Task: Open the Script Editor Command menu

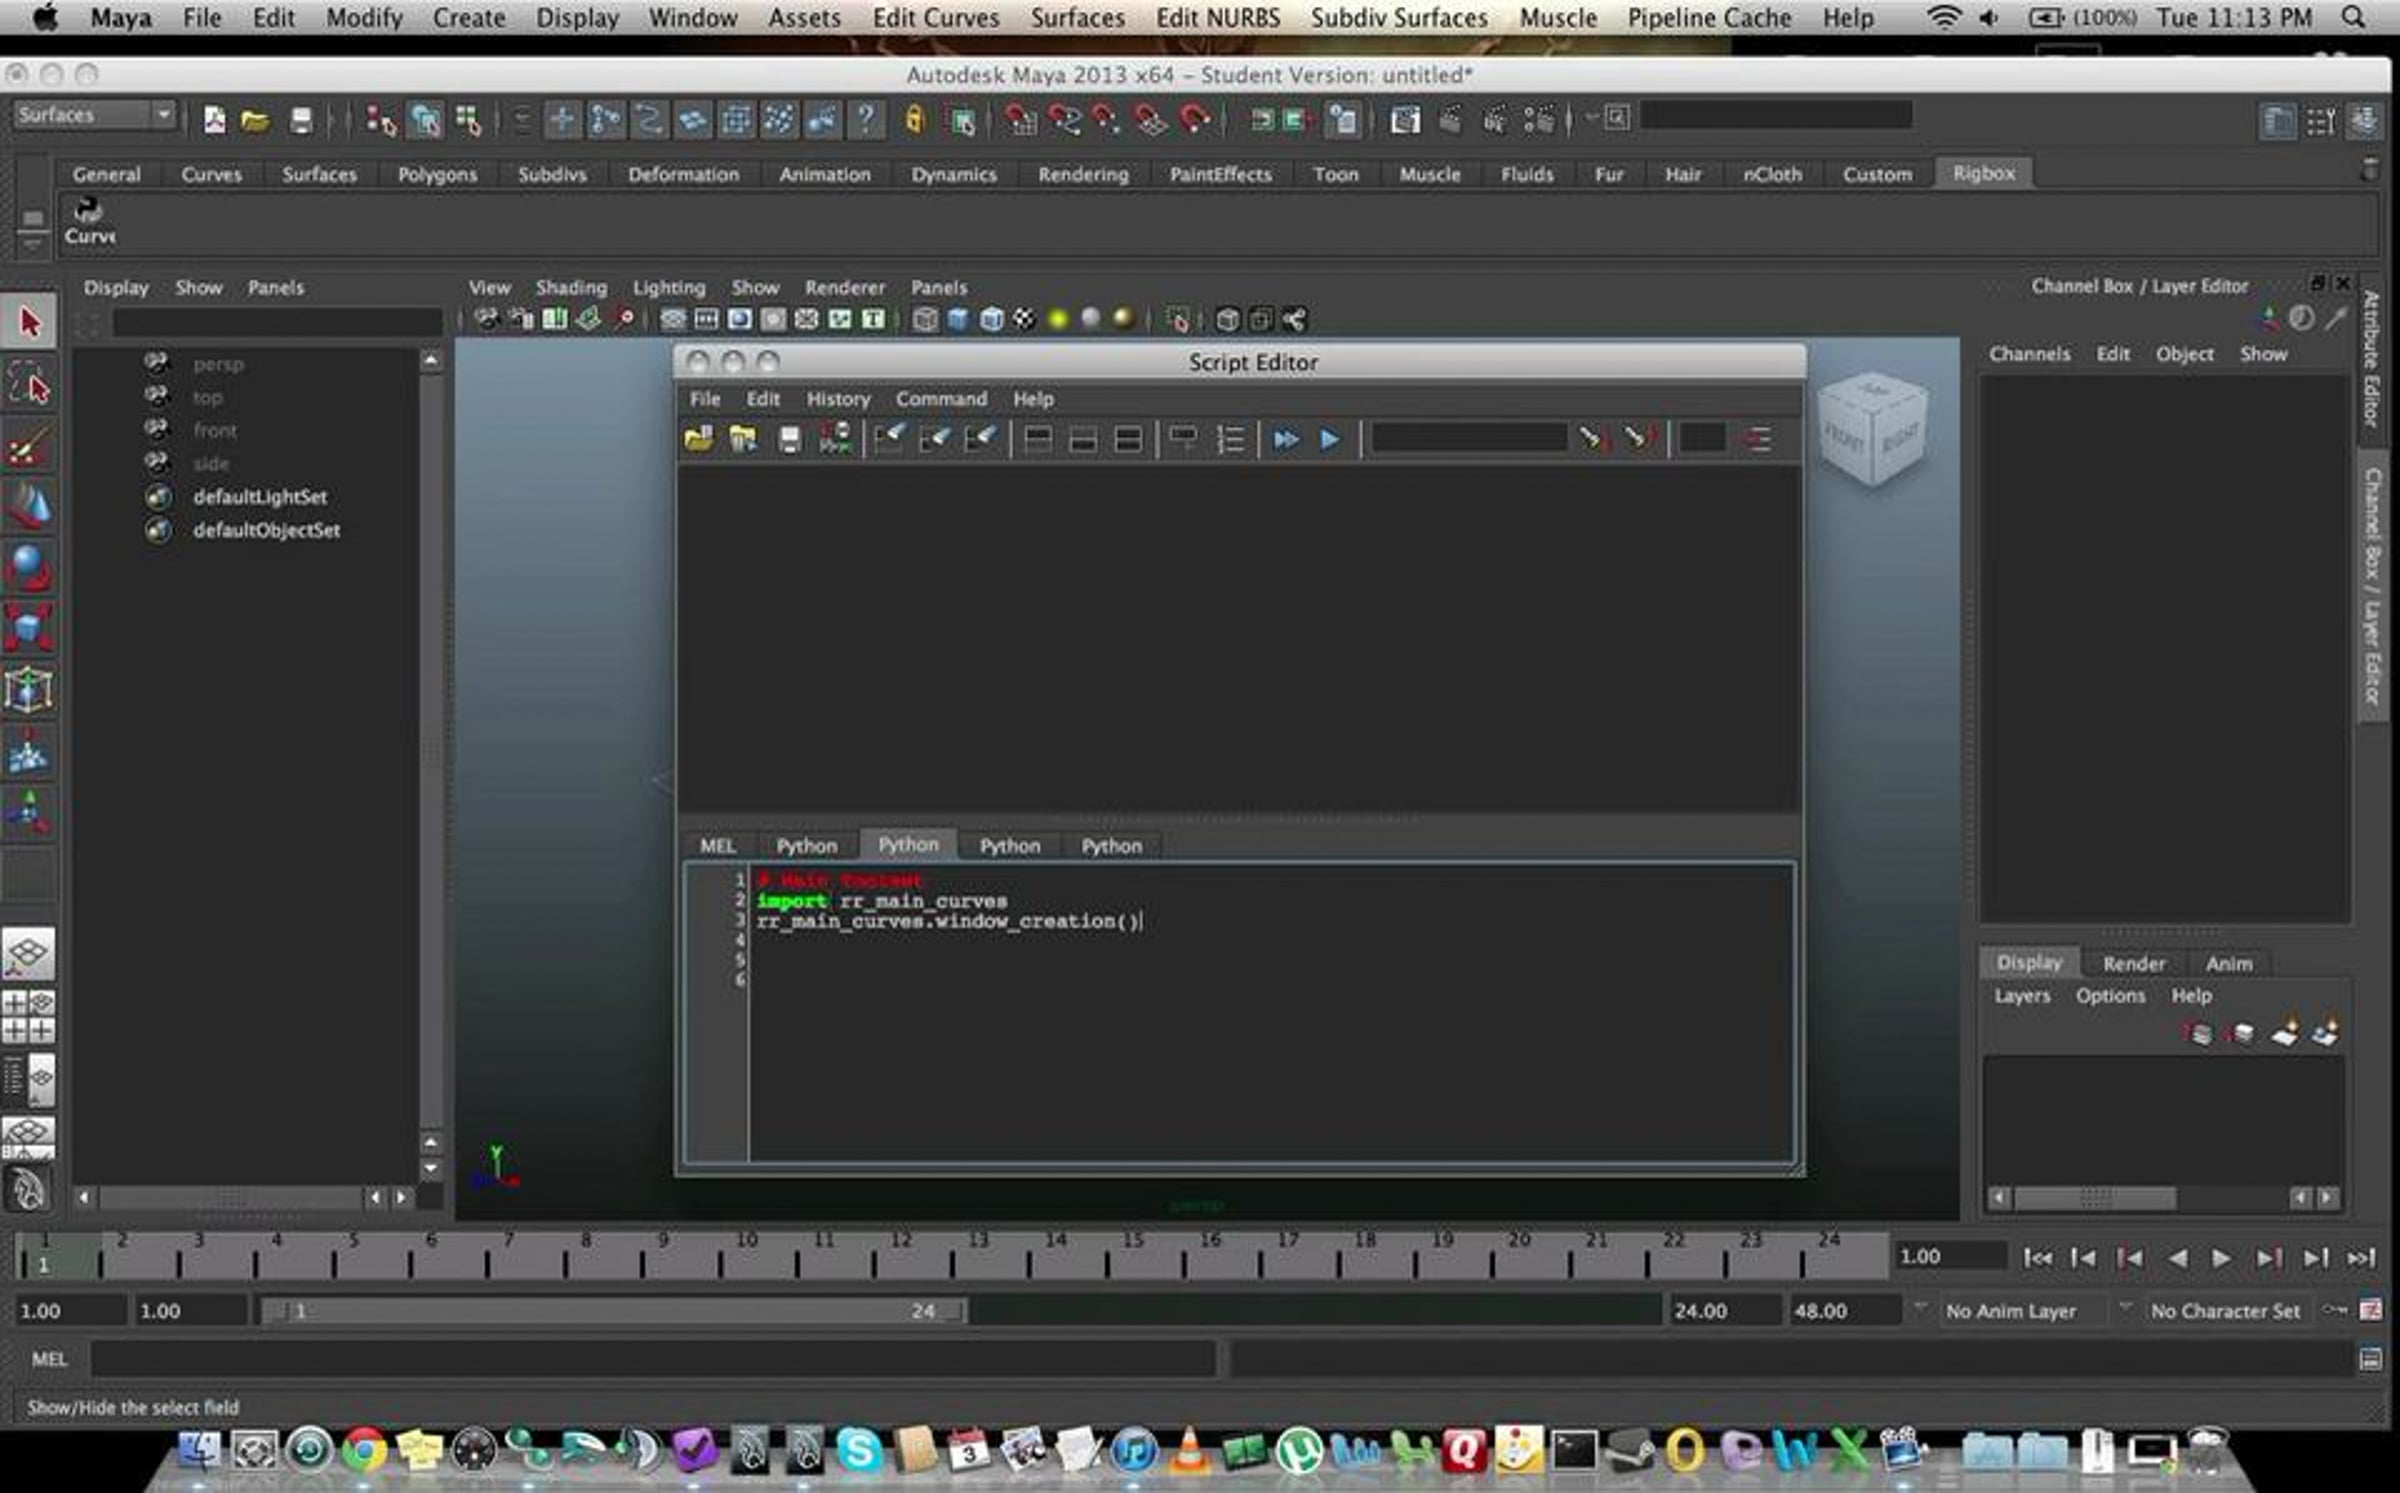Action: (941, 399)
